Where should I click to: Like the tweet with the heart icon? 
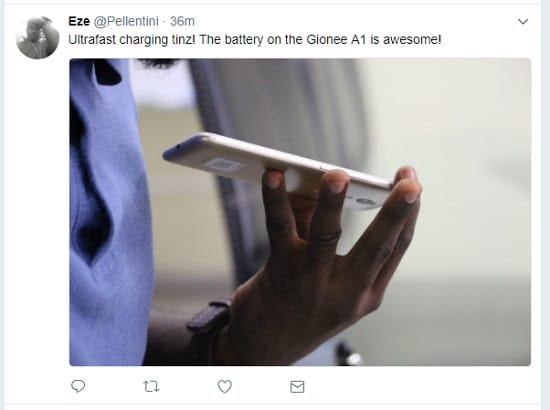point(224,387)
